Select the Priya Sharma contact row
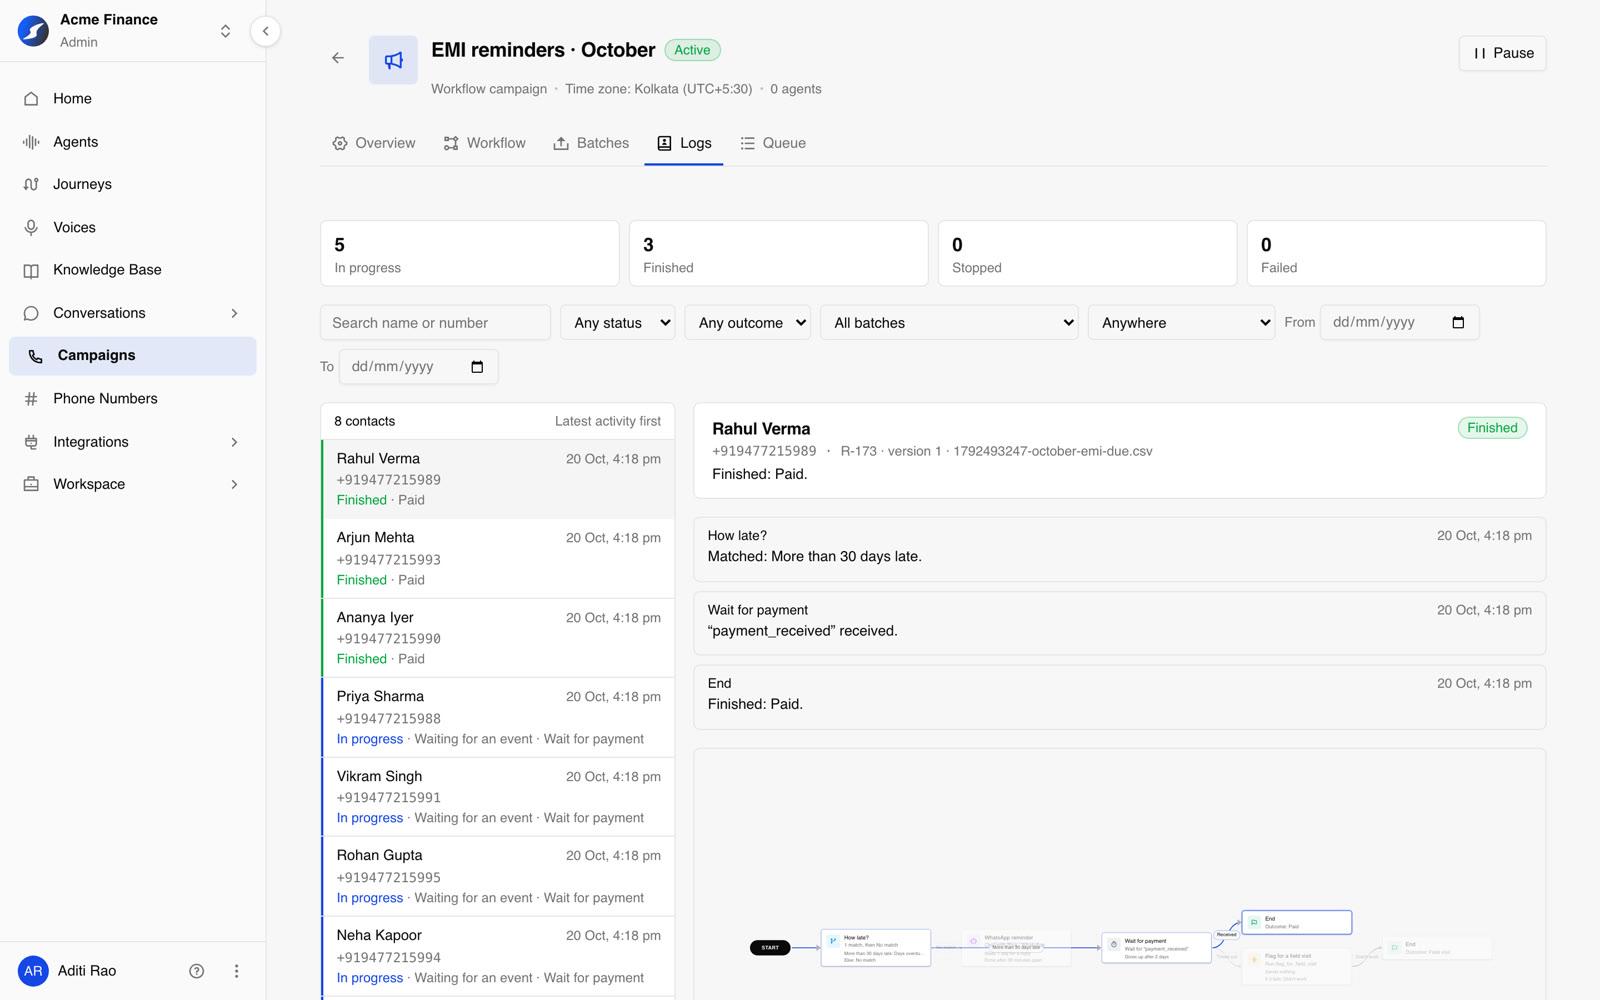The height and width of the screenshot is (1000, 1600). 498,717
